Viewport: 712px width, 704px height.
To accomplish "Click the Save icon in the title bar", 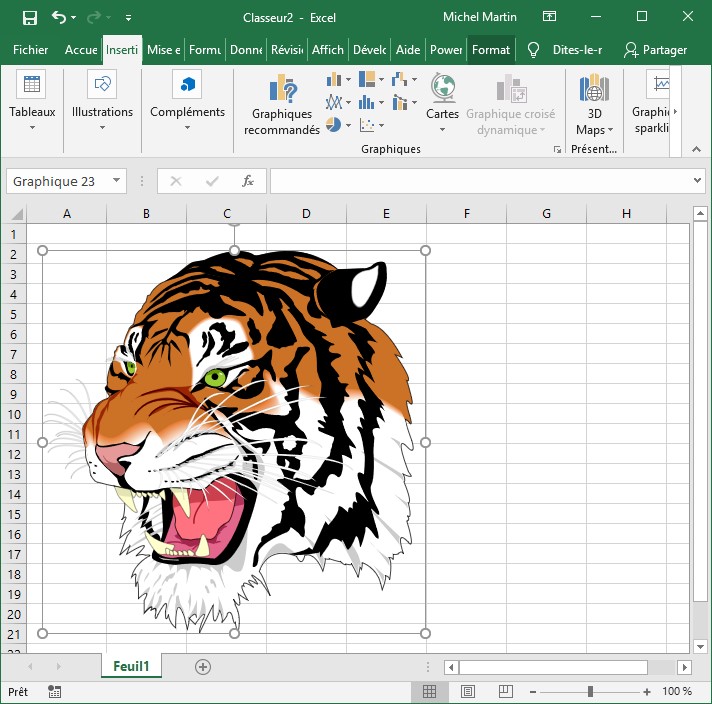I will (x=29, y=17).
